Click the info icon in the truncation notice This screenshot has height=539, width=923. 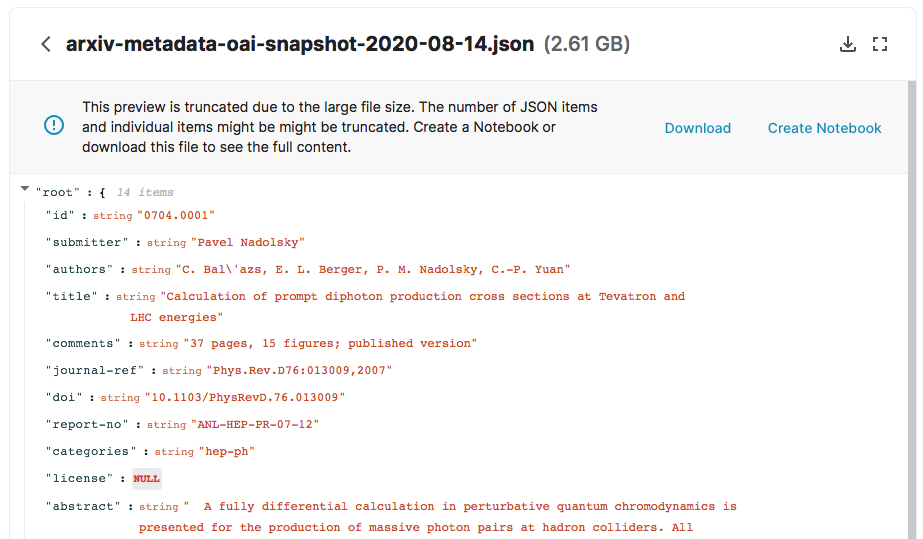[x=54, y=125]
